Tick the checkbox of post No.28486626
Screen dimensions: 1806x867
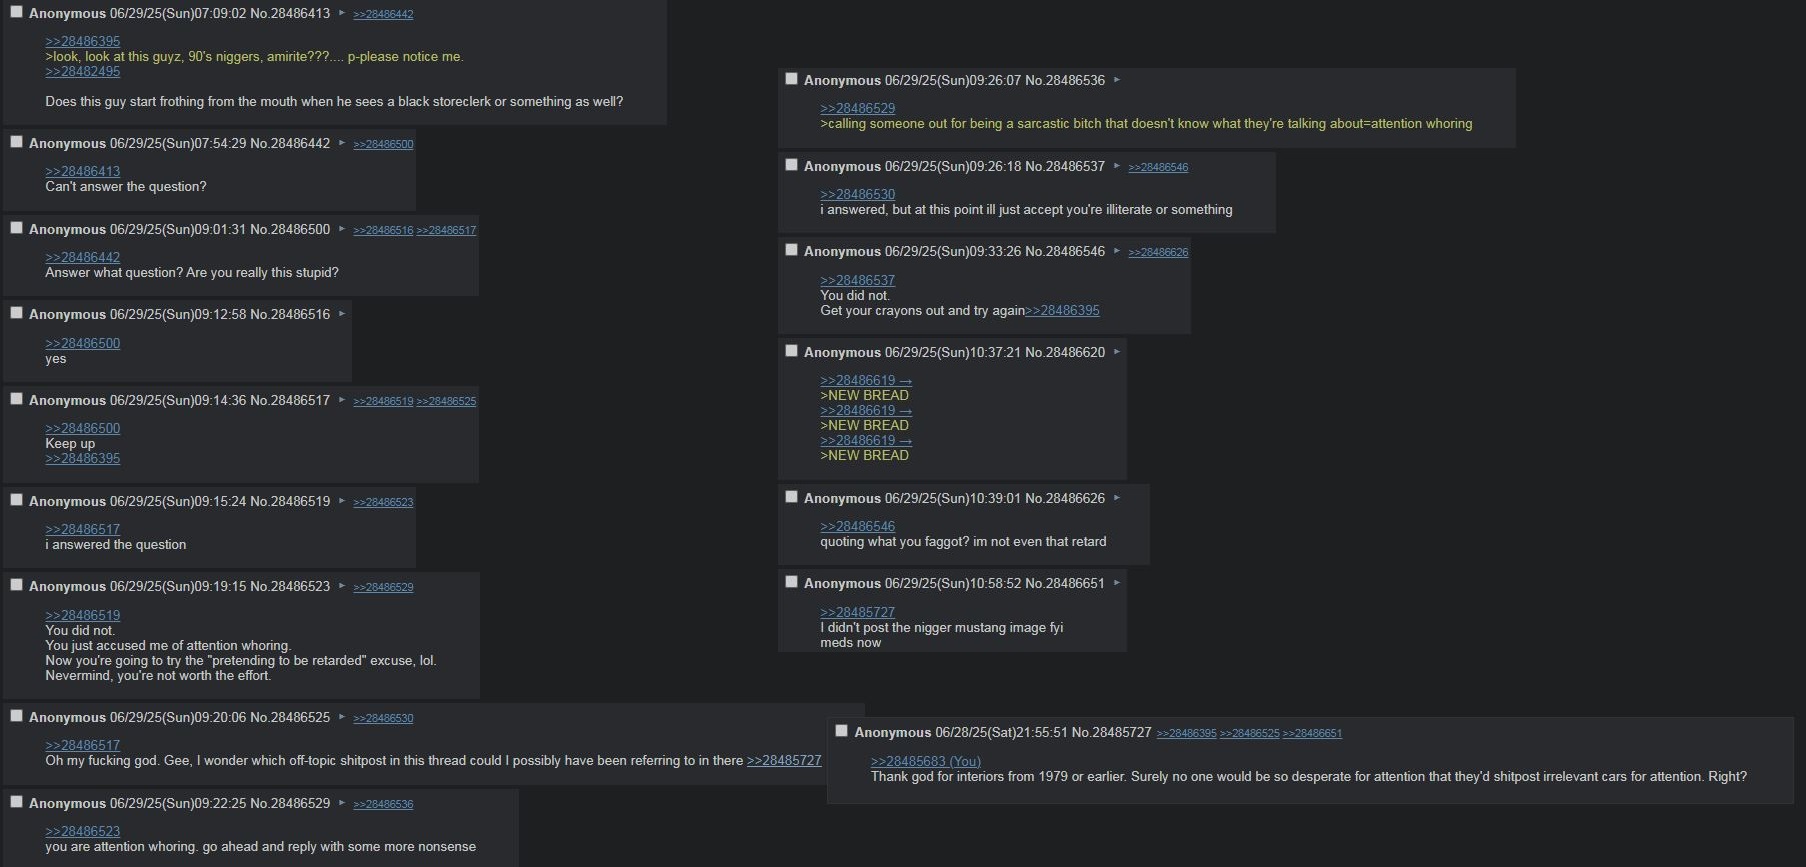click(791, 497)
